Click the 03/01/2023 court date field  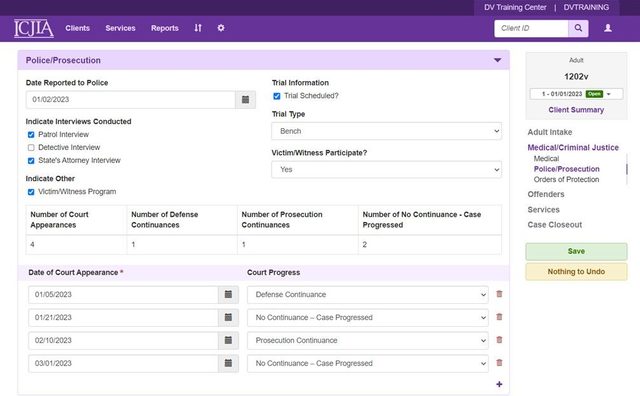[x=123, y=363]
